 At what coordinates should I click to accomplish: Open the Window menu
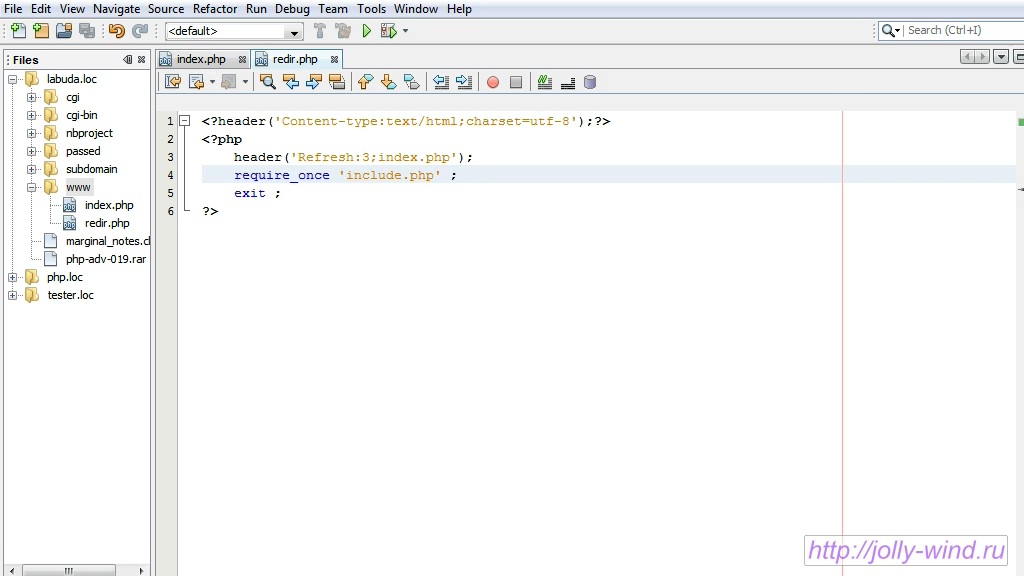[416, 9]
